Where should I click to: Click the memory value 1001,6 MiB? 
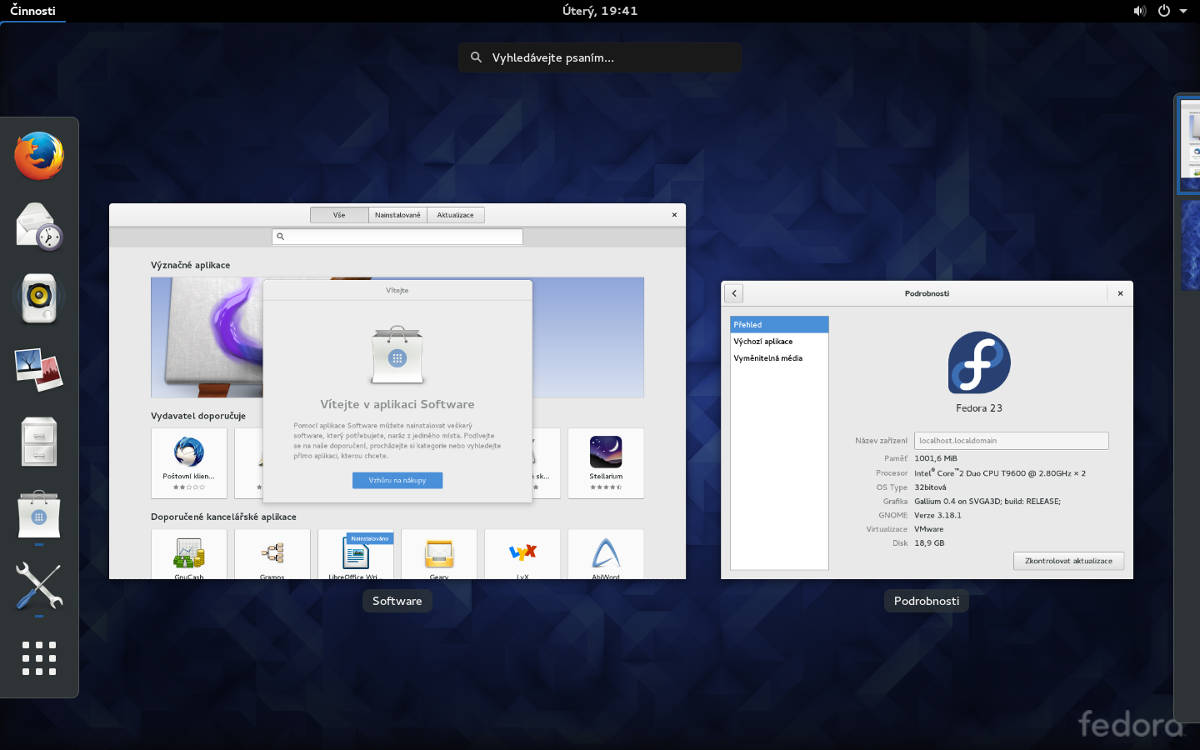tap(936, 458)
